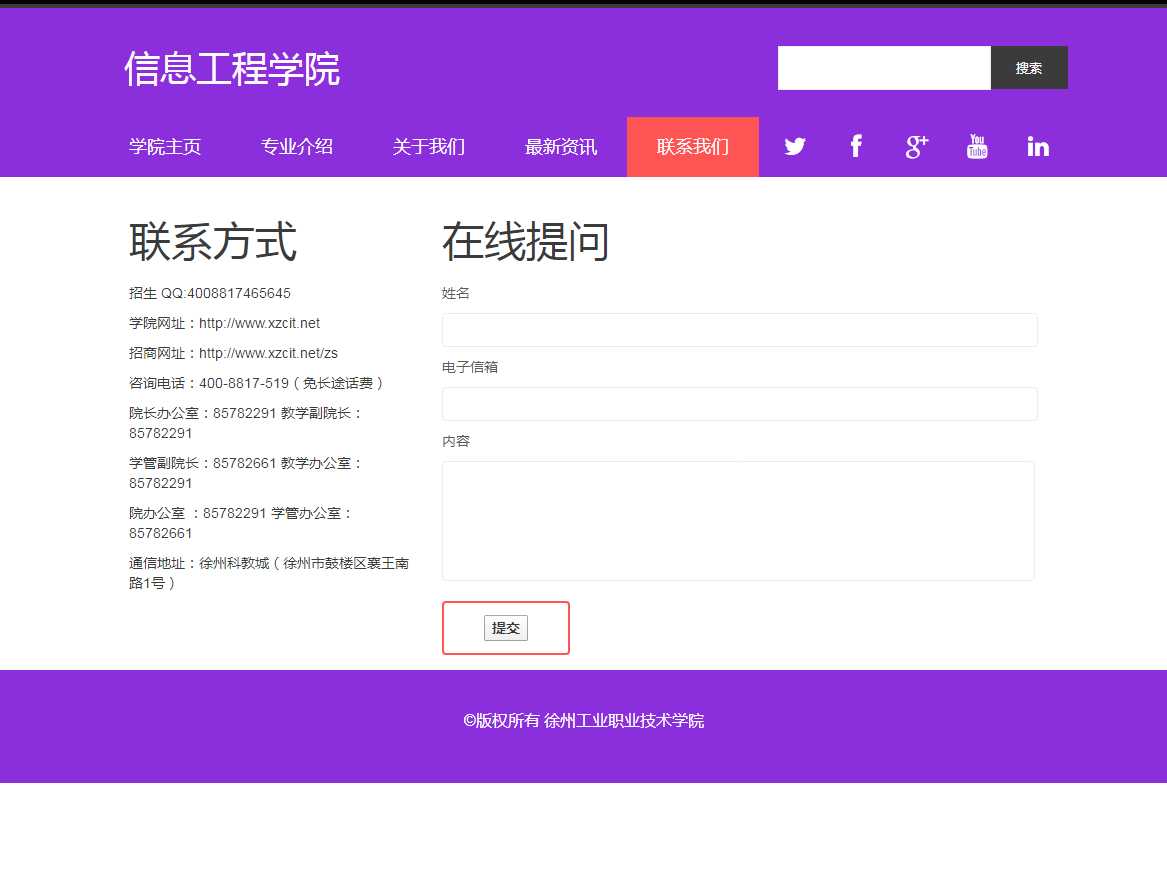Click inside the 内容 message textarea
1167x877 pixels.
point(738,520)
